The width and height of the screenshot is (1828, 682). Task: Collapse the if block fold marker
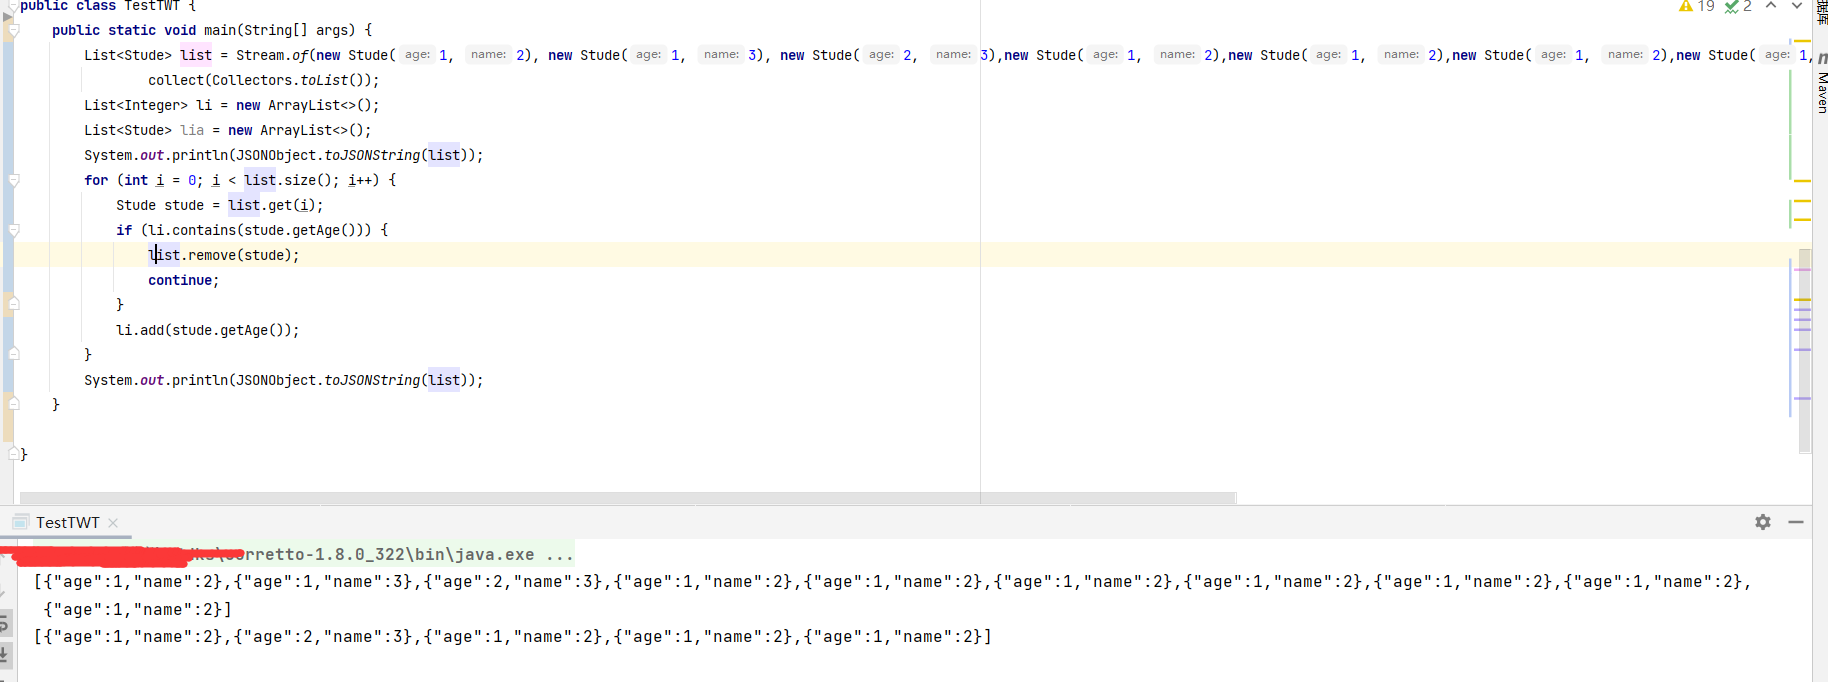coord(14,231)
